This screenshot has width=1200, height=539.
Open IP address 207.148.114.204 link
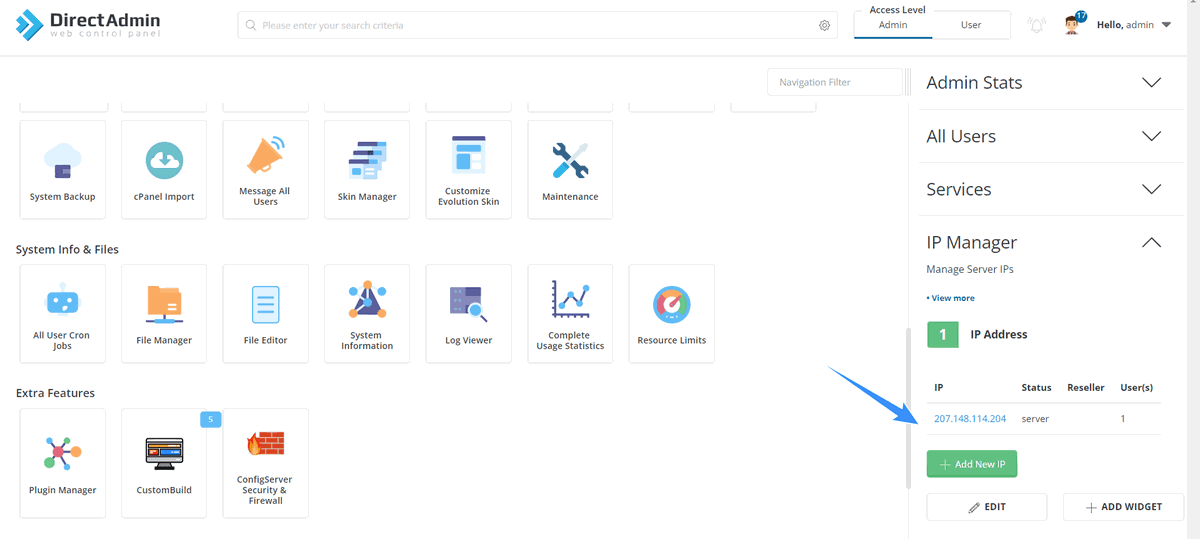(970, 419)
